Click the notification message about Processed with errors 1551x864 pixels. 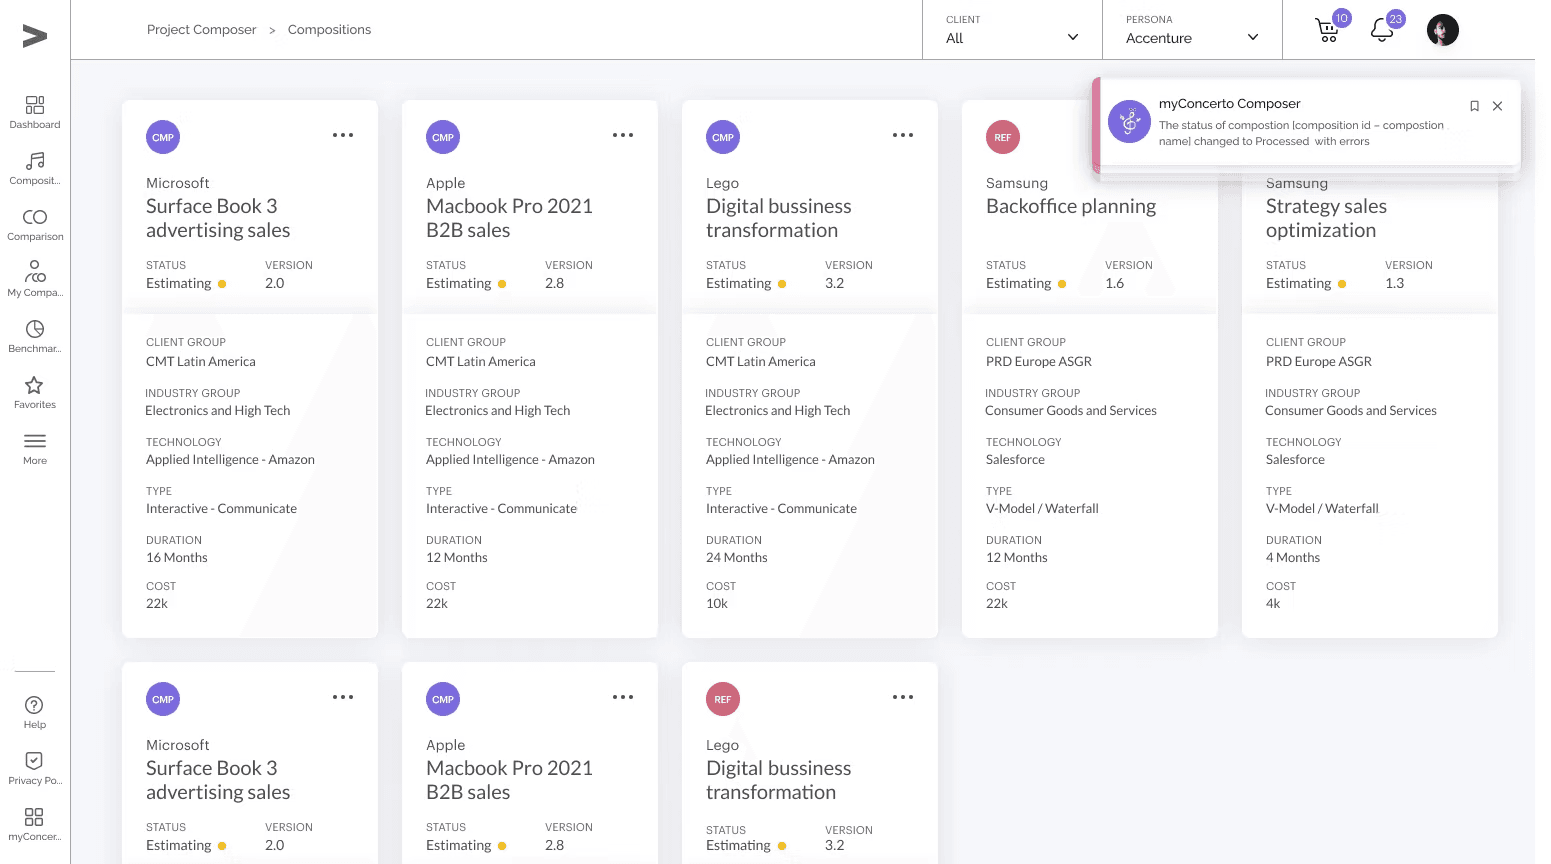click(x=1301, y=133)
